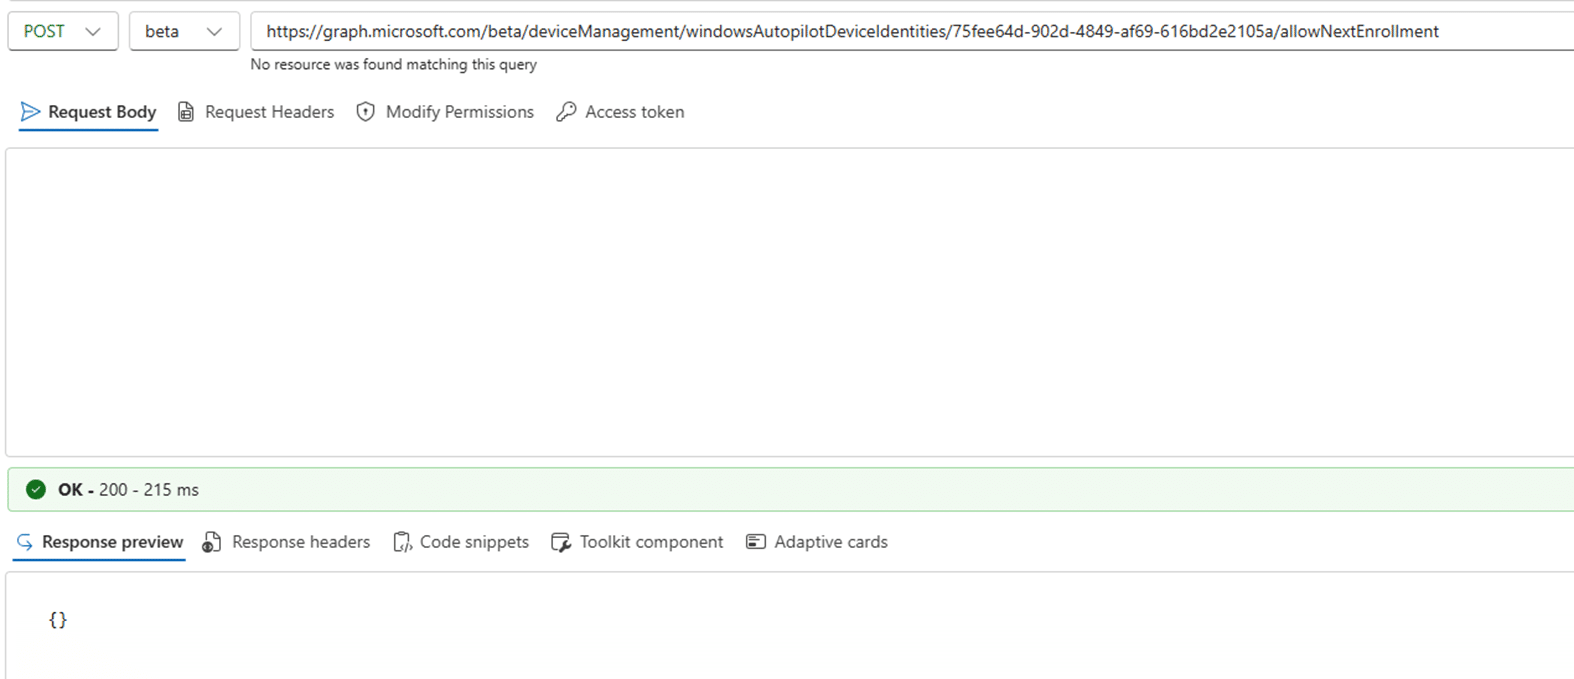Switch to the Response headers tab
1574x679 pixels.
300,541
